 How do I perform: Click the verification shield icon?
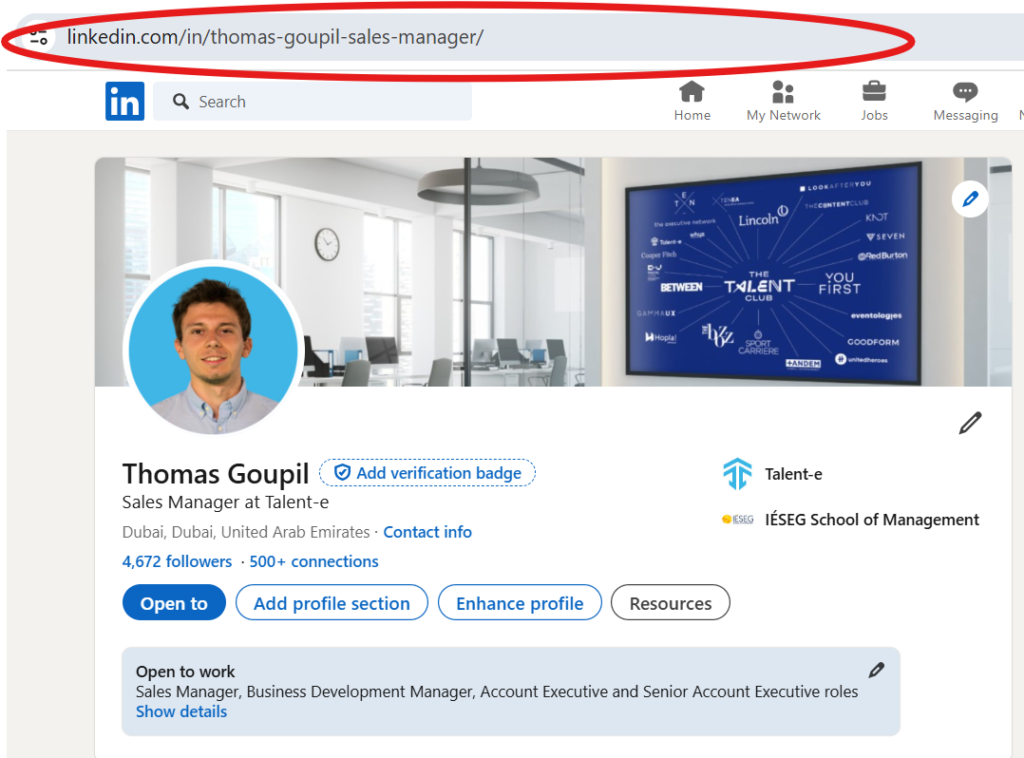click(x=342, y=472)
